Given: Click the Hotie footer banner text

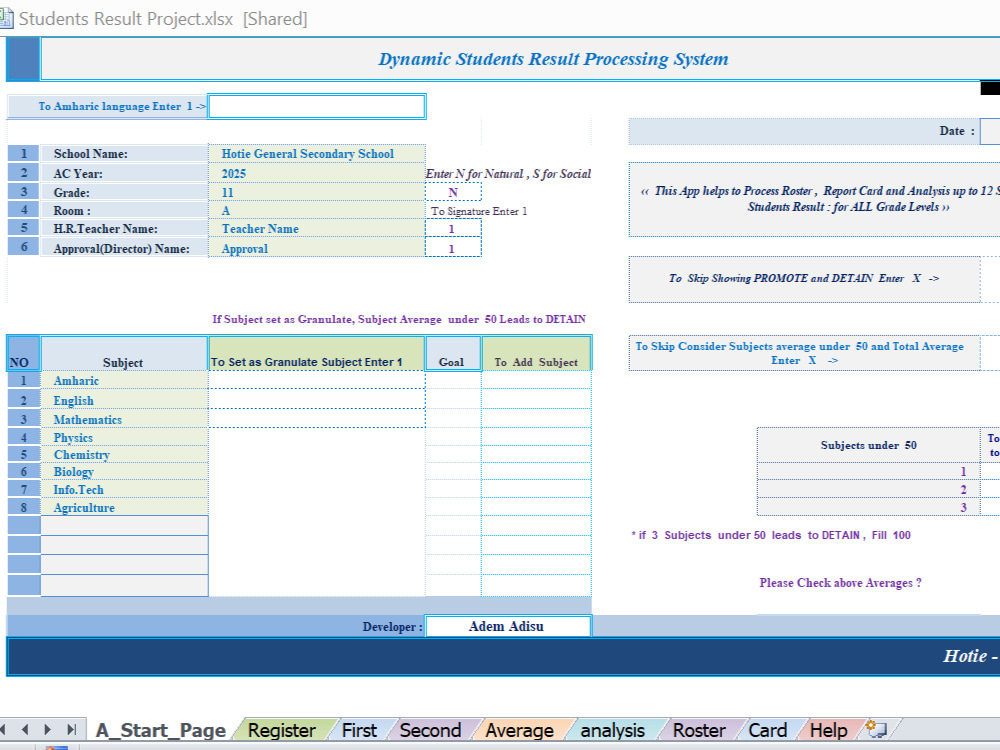Looking at the screenshot, I should (x=971, y=656).
